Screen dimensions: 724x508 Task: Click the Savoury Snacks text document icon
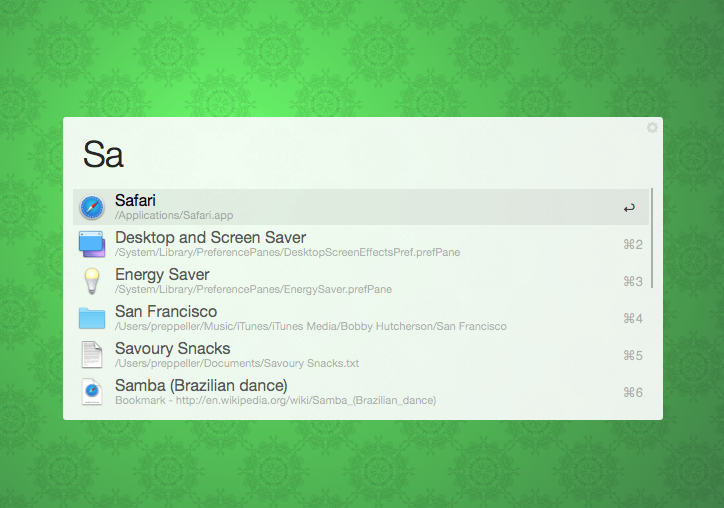tap(92, 355)
